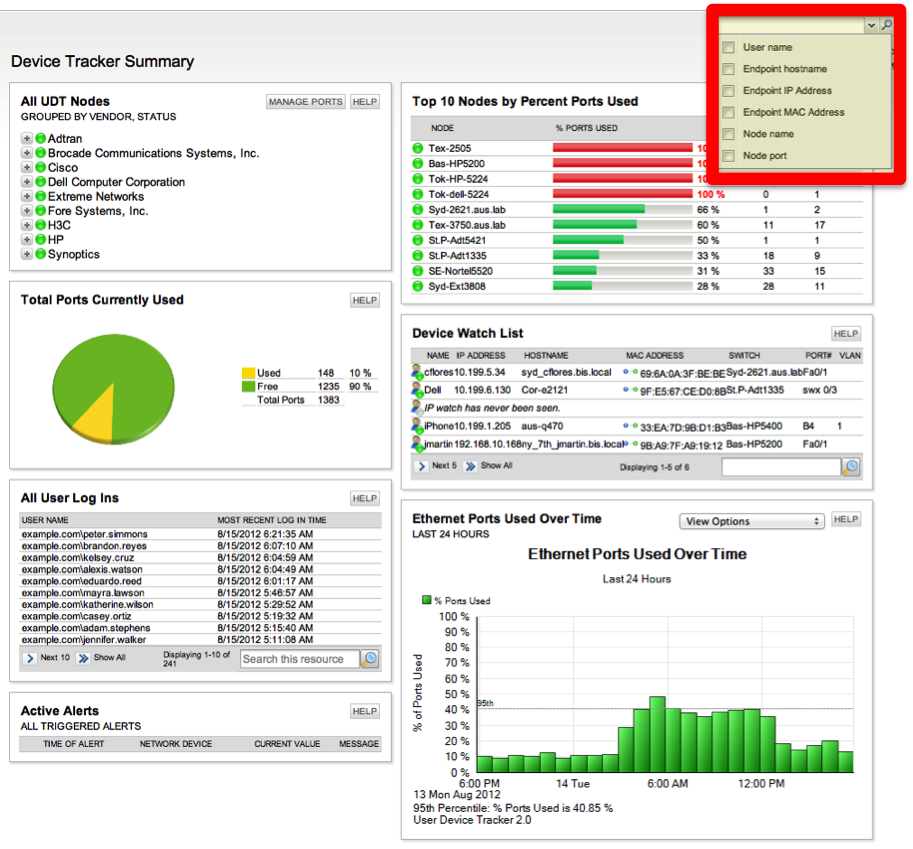Screen dimensions: 913x849
Task: Sort by Most Recent Log In Time column
Action: coord(271,519)
